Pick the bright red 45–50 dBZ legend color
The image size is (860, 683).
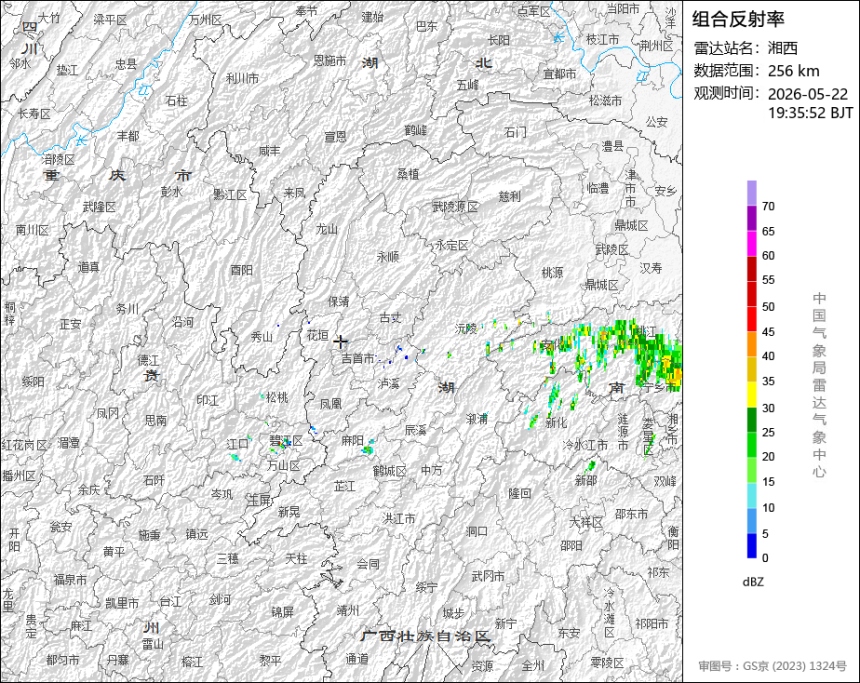[751, 319]
